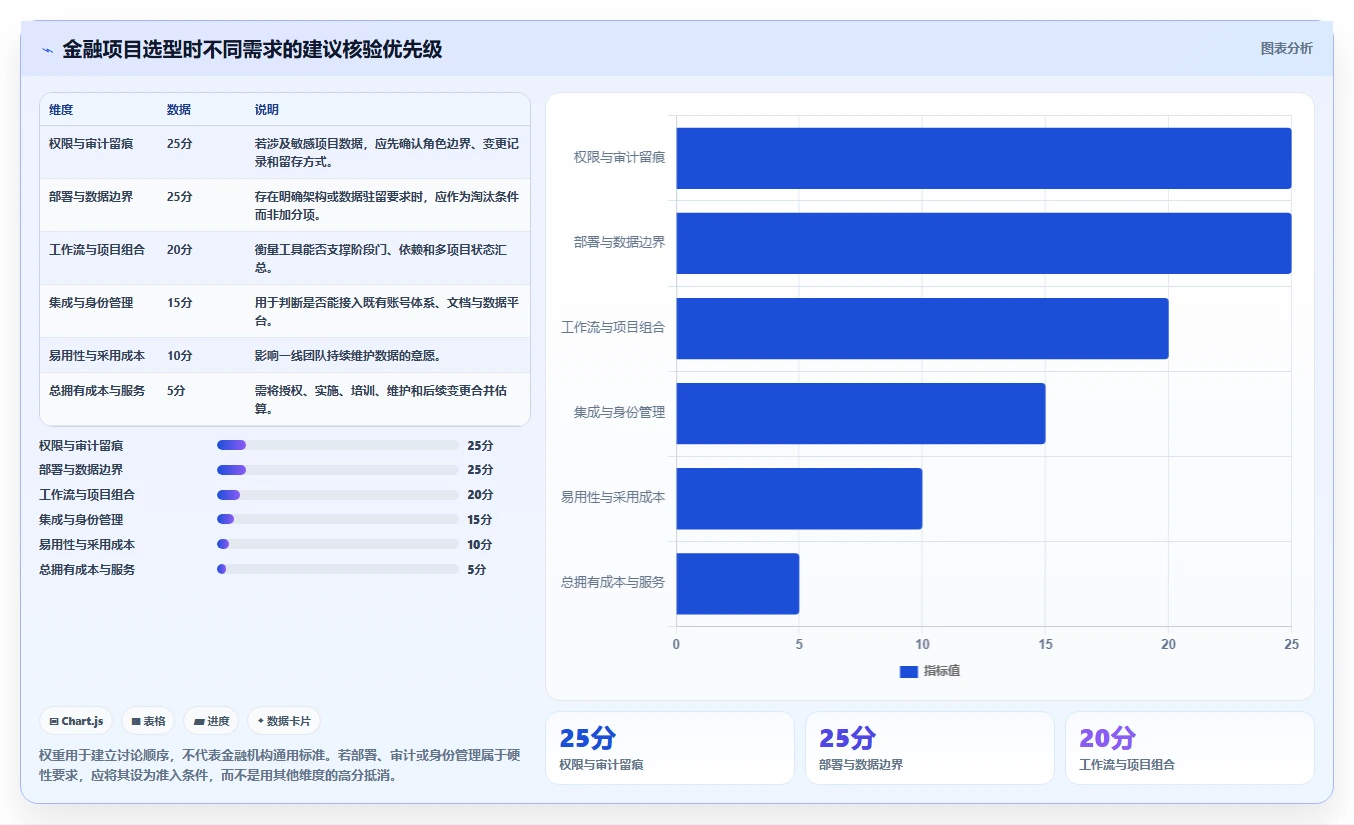The width and height of the screenshot is (1354, 825).
Task: Click the 权限与审计留痕 bar in the chart
Action: tap(984, 158)
